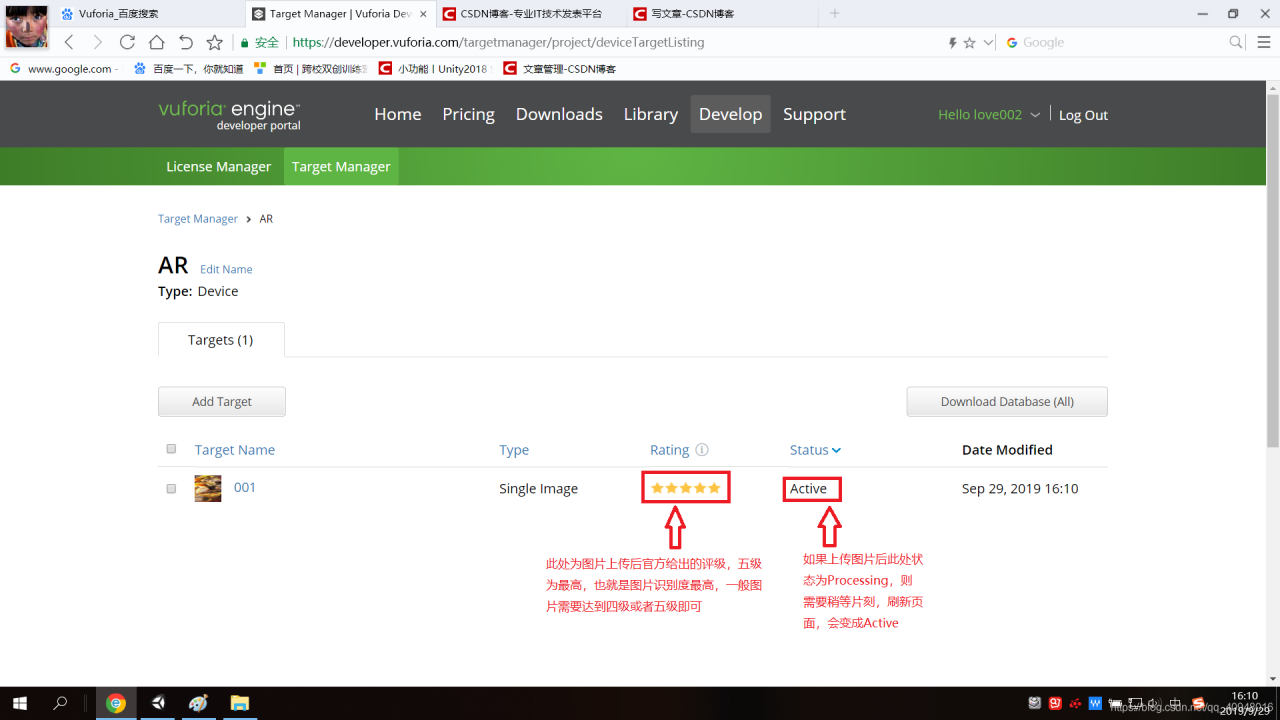Click the undo/restore closed tab icon
This screenshot has height=720, width=1280.
point(186,42)
